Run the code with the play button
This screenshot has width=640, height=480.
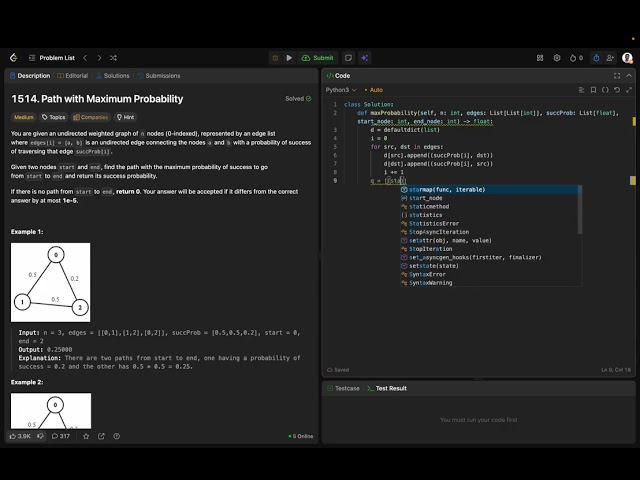click(289, 58)
